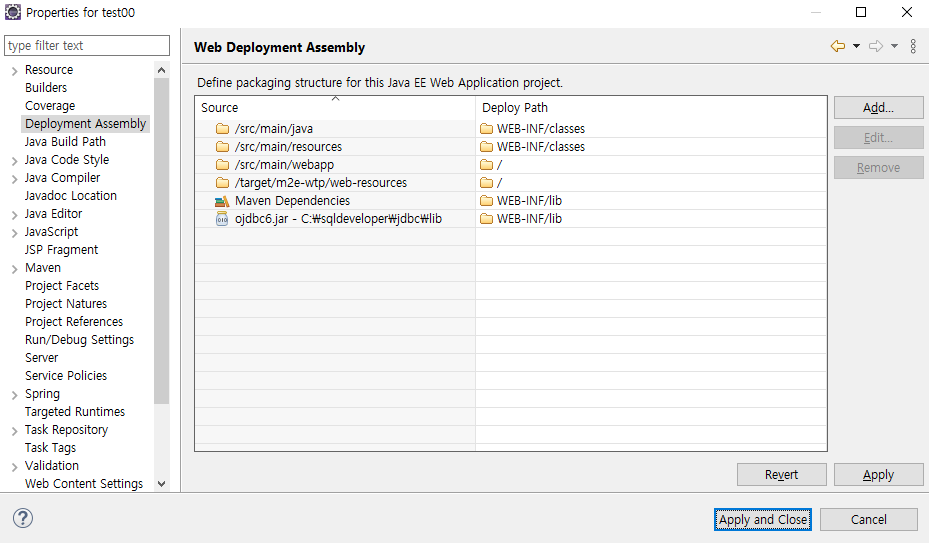
Task: Click the Apply and Close button
Action: (763, 520)
